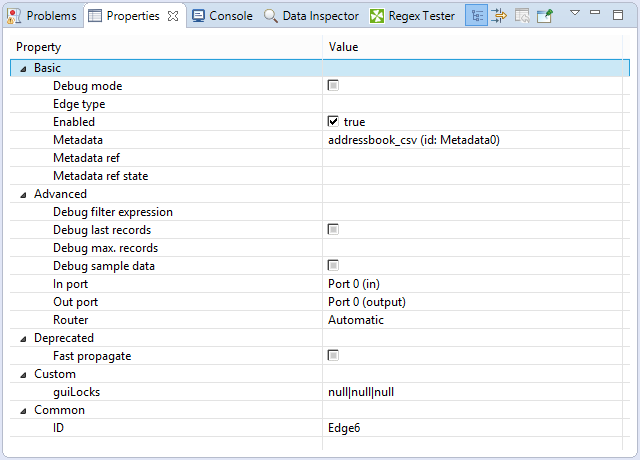The width and height of the screenshot is (640, 460).
Task: Click the Regex Tester tab icon
Action: pyautogui.click(x=377, y=16)
